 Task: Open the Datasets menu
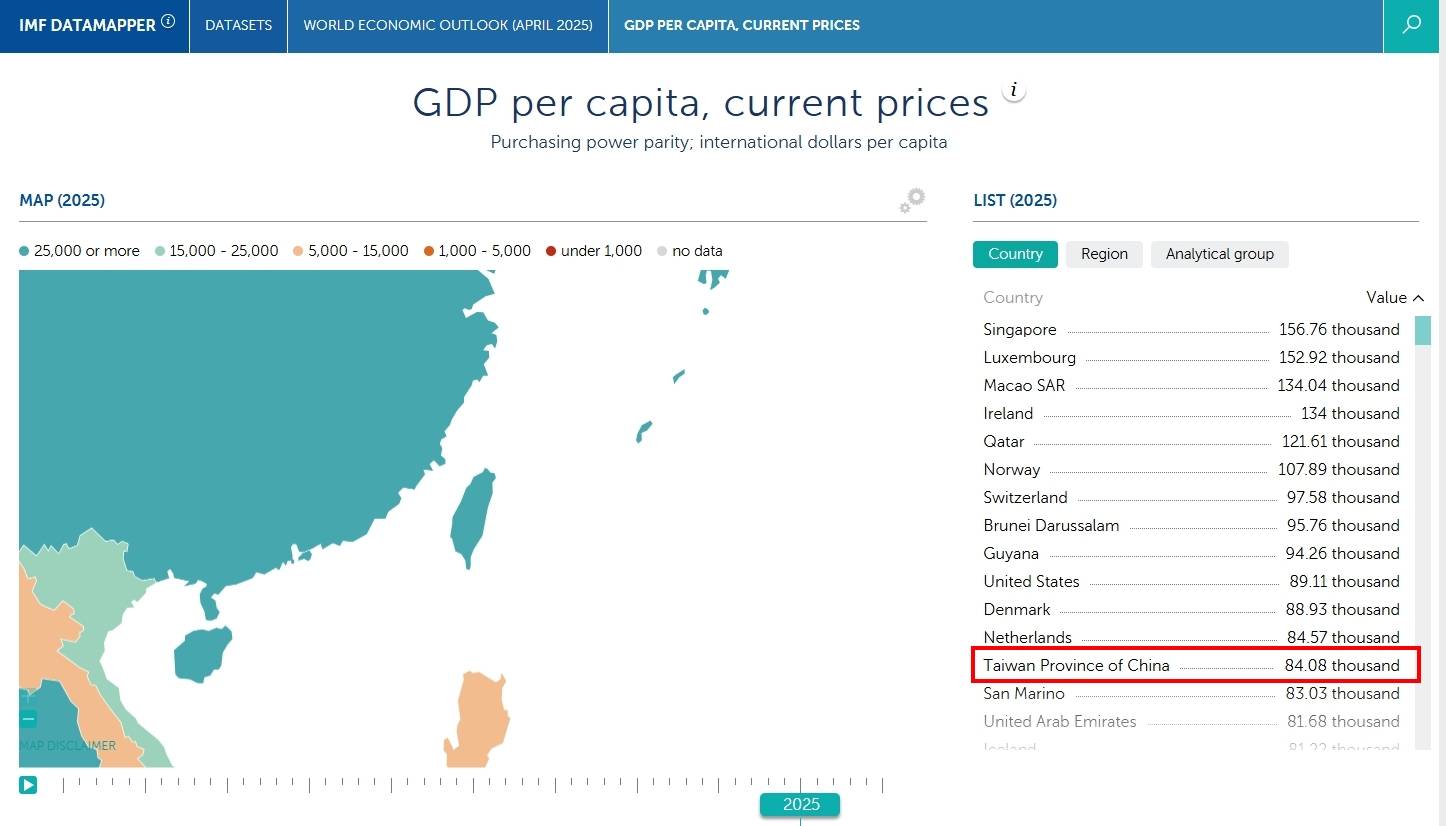coord(238,25)
